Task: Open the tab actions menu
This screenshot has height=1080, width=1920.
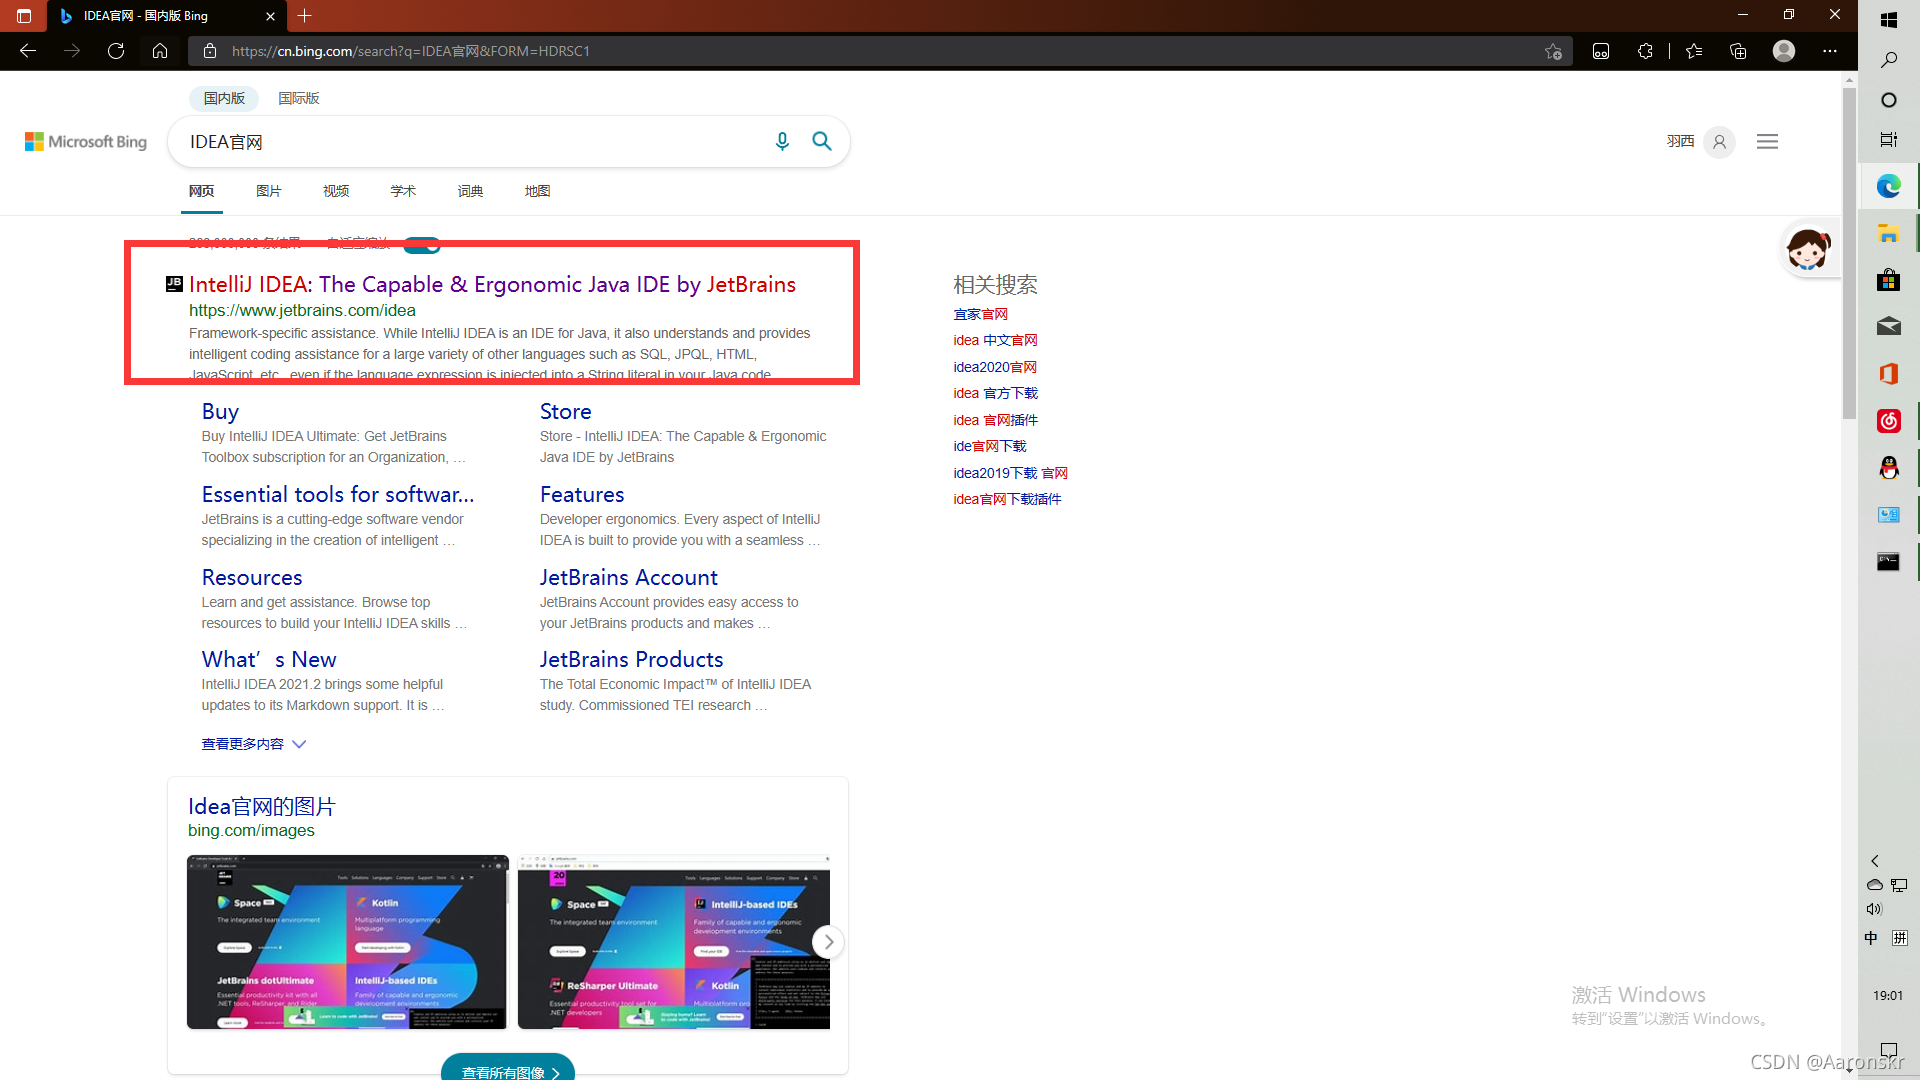Action: 24,16
